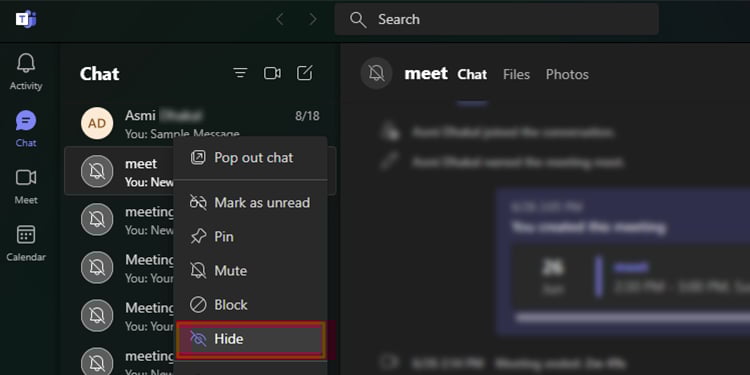This screenshot has width=750, height=375.
Task: Select the Chat icon in sidebar
Action: (x=26, y=129)
